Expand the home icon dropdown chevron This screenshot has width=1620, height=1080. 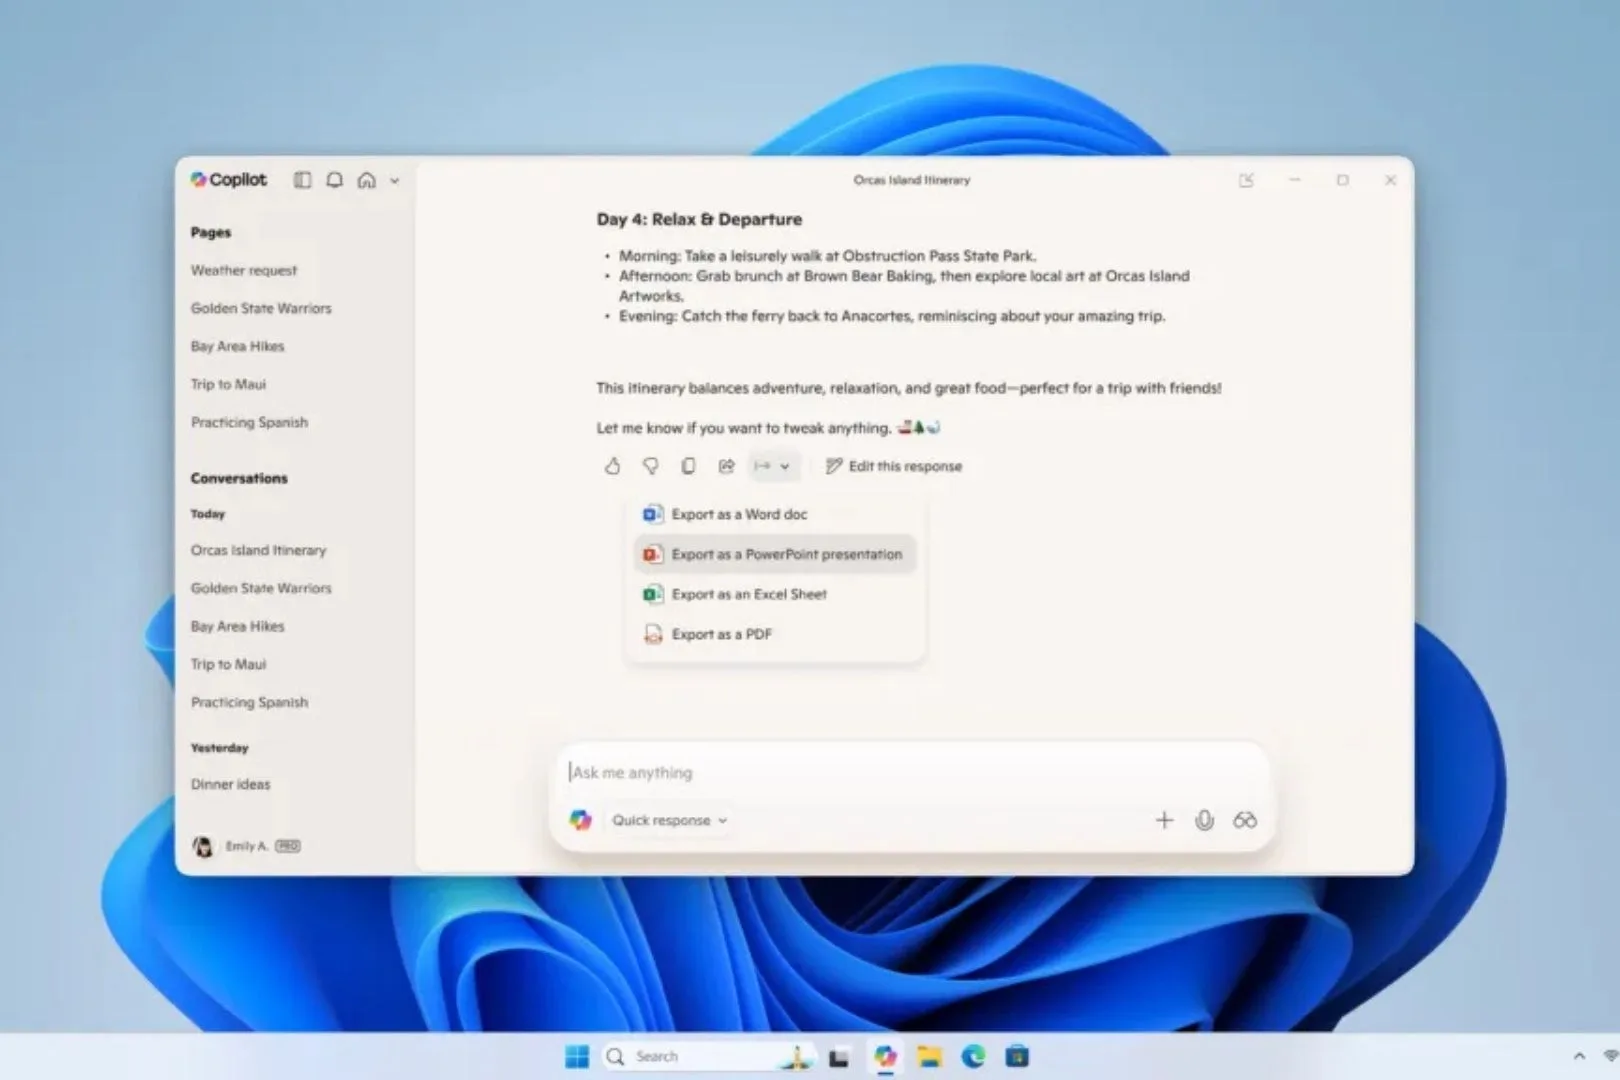(x=395, y=181)
